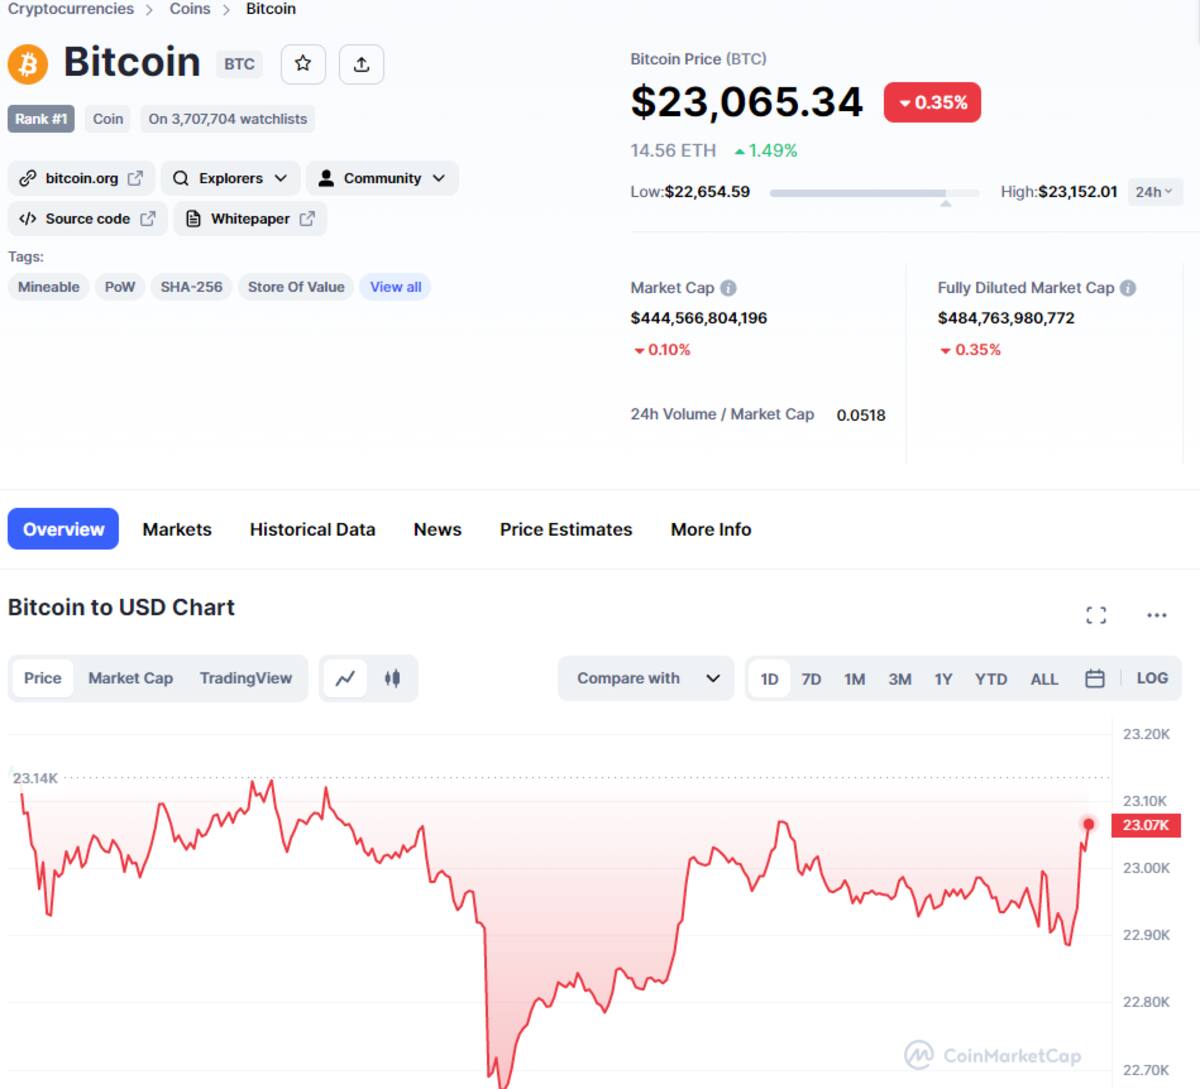Click View all tags
This screenshot has width=1200, height=1089.
tap(396, 287)
